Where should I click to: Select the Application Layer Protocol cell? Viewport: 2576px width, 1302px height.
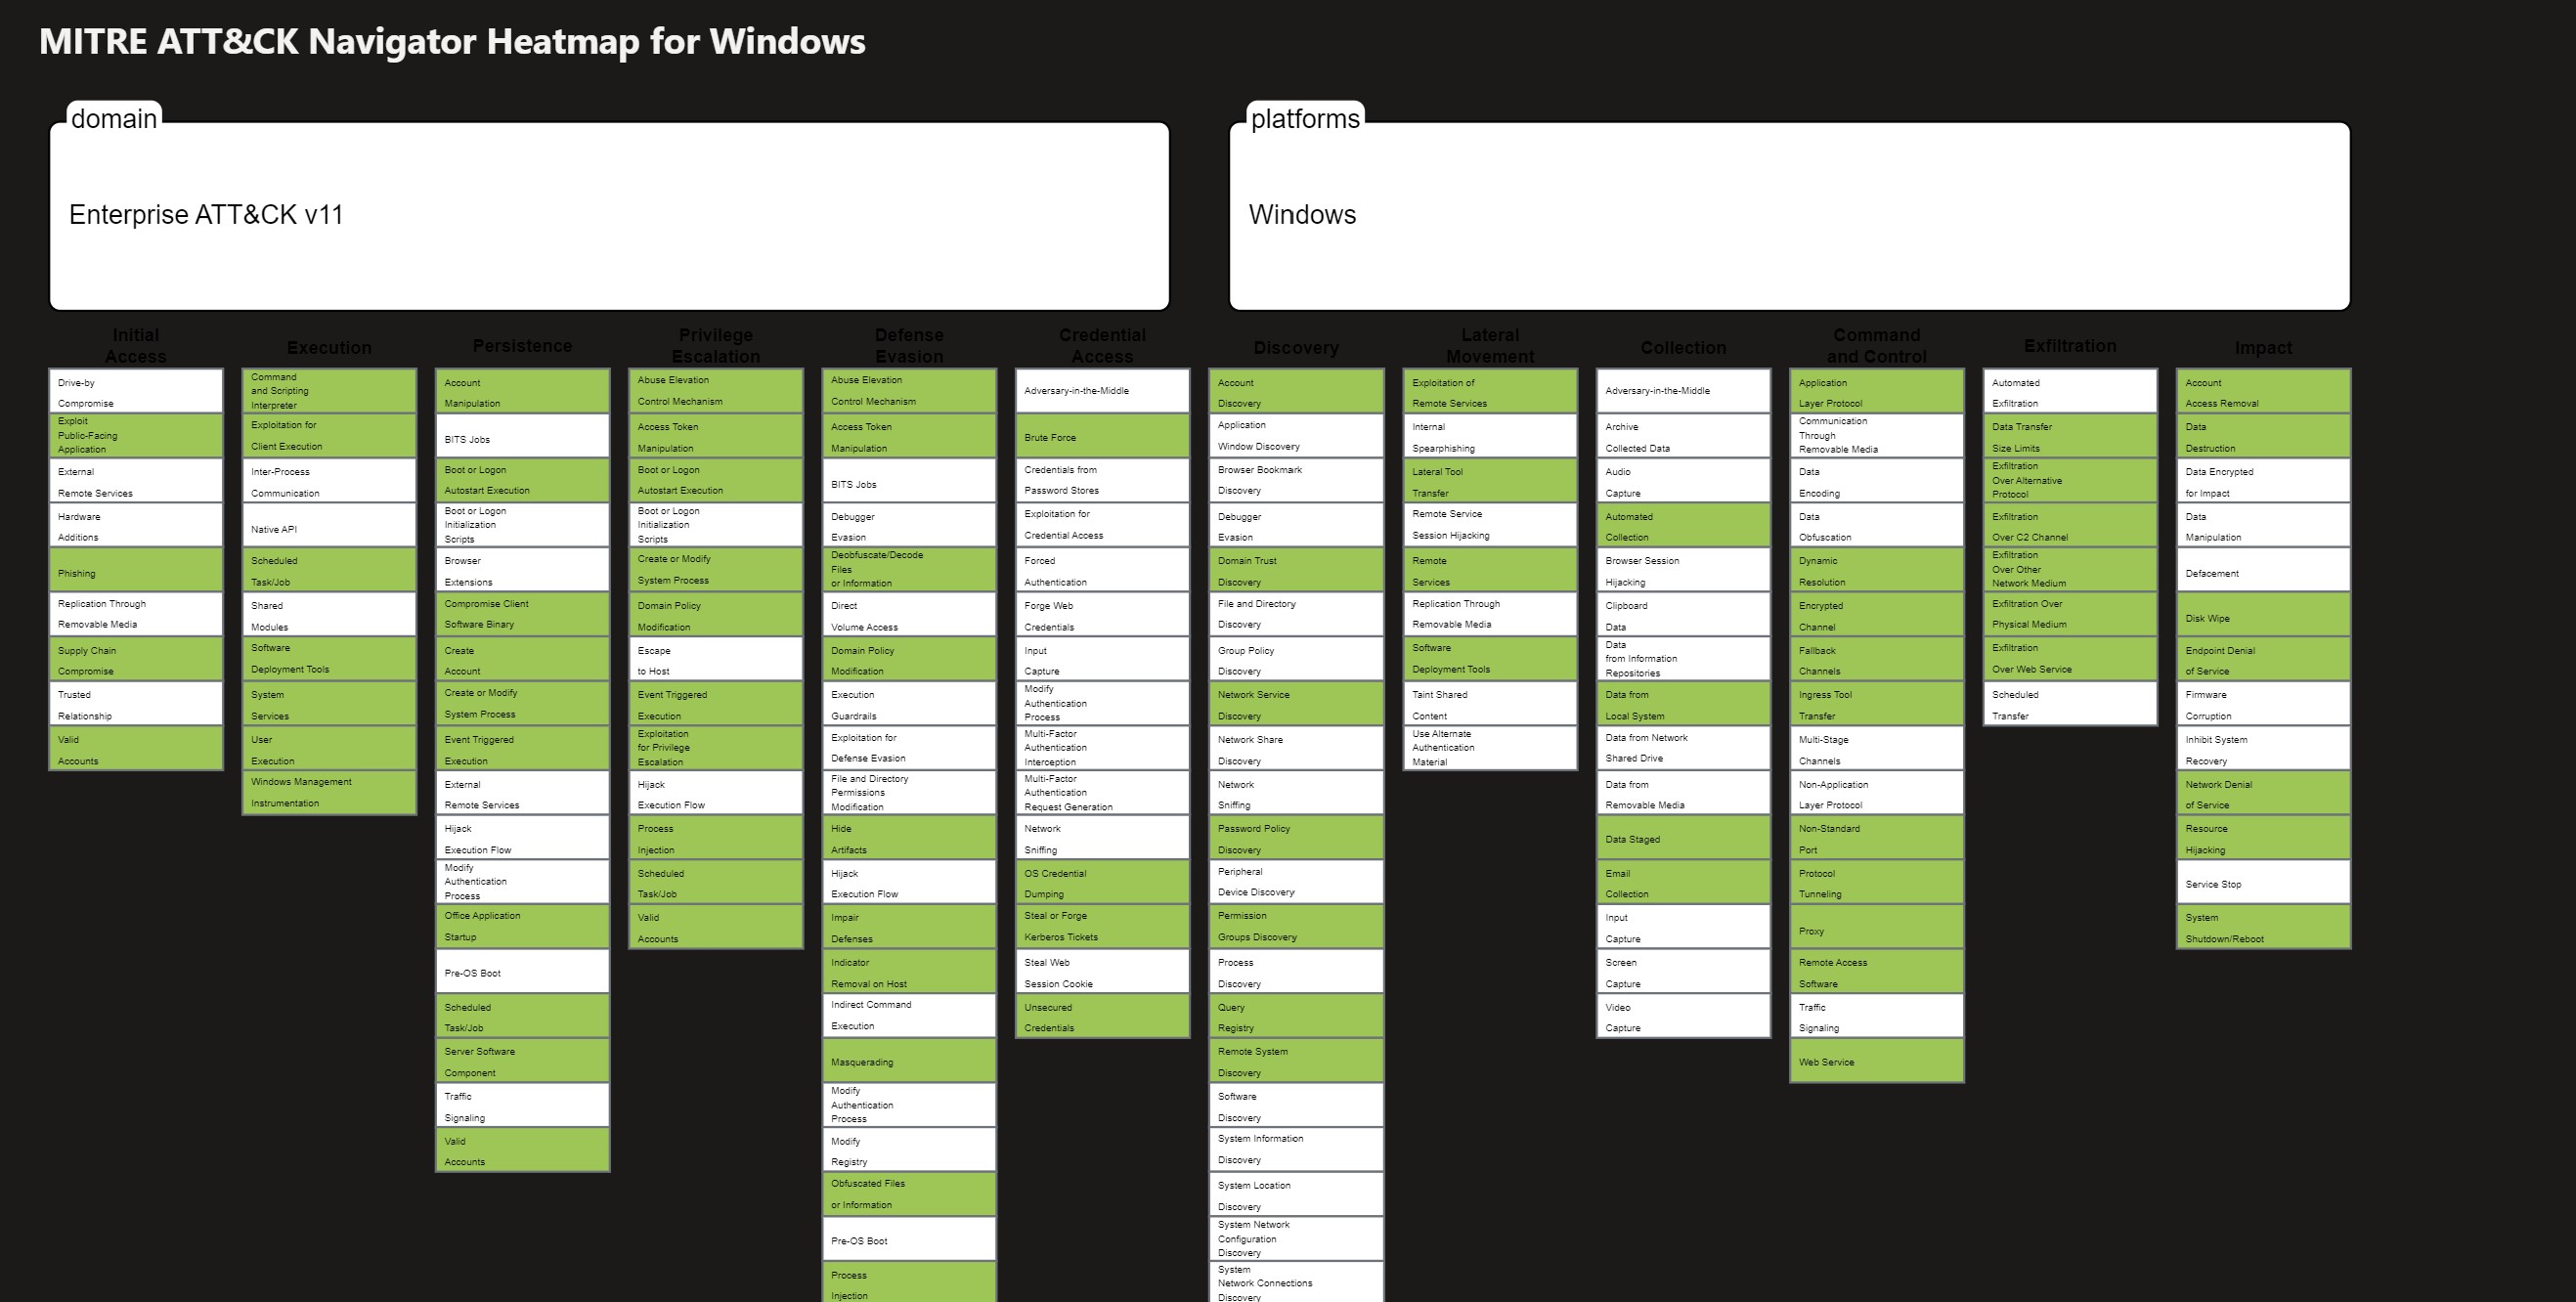[x=1877, y=391]
